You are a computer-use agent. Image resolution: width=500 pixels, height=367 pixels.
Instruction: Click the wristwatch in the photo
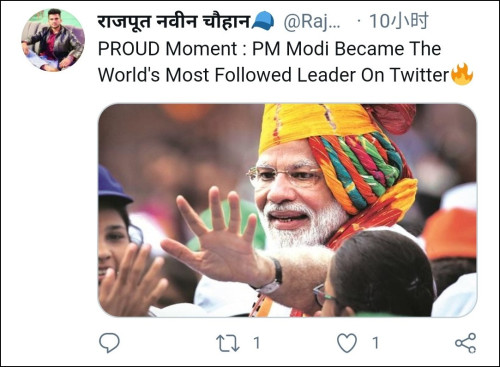point(271,278)
